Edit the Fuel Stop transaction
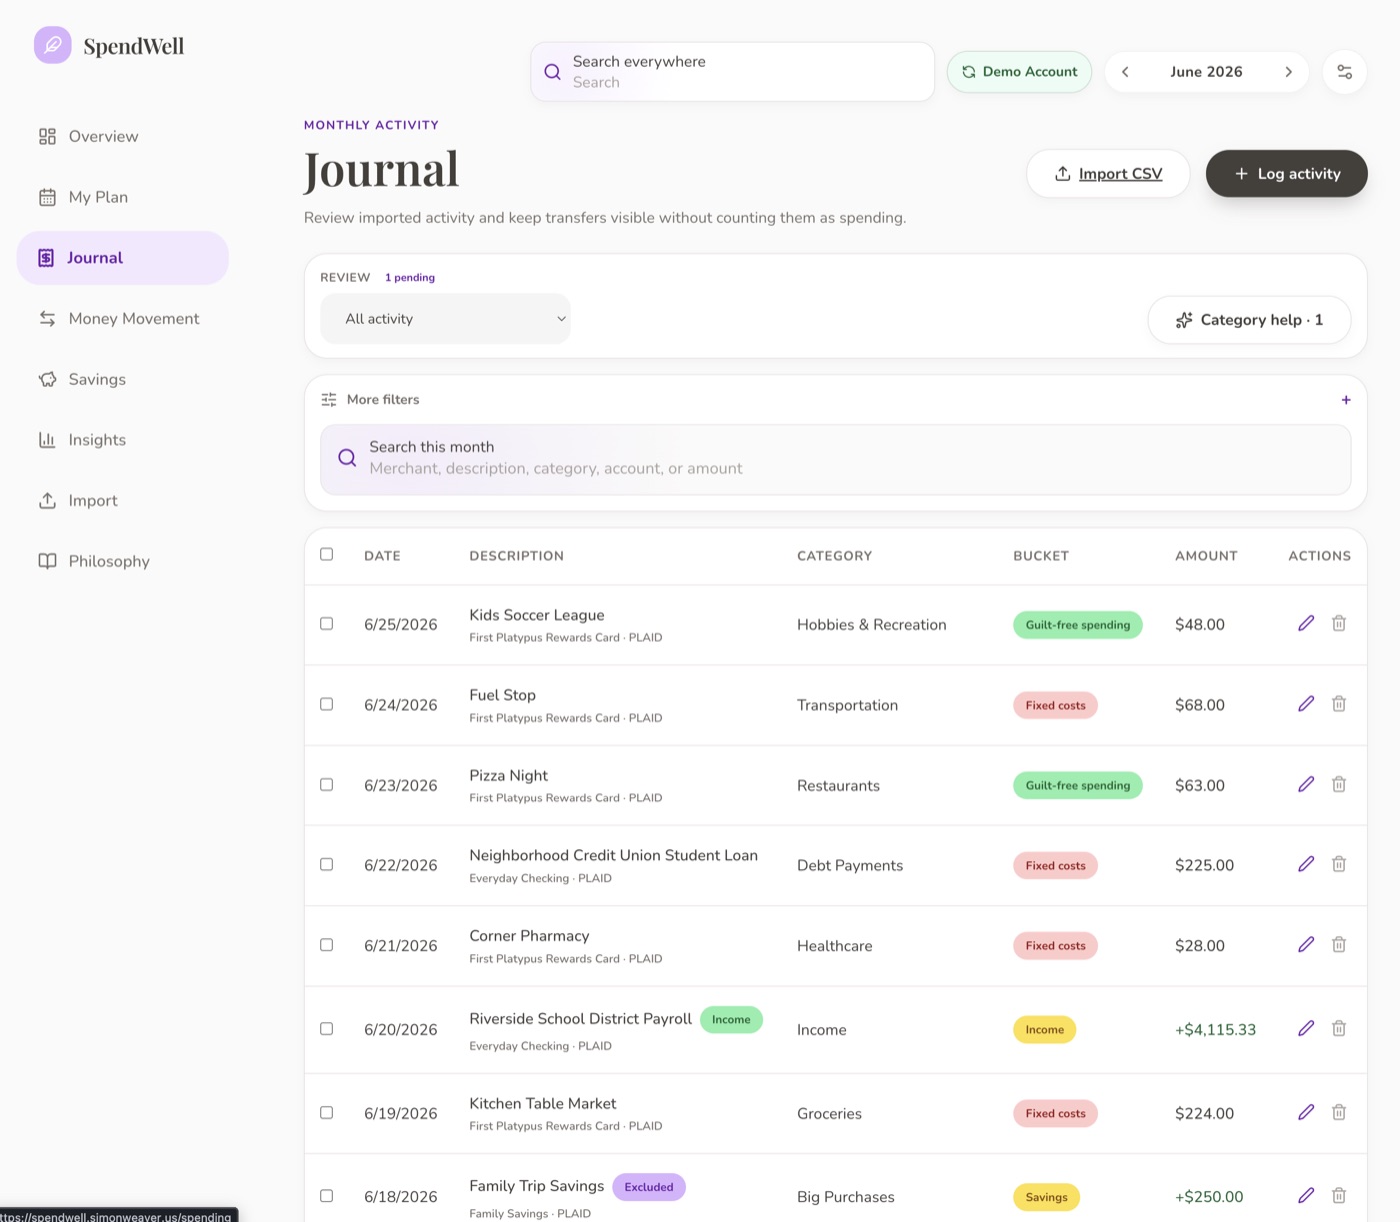 1306,704
